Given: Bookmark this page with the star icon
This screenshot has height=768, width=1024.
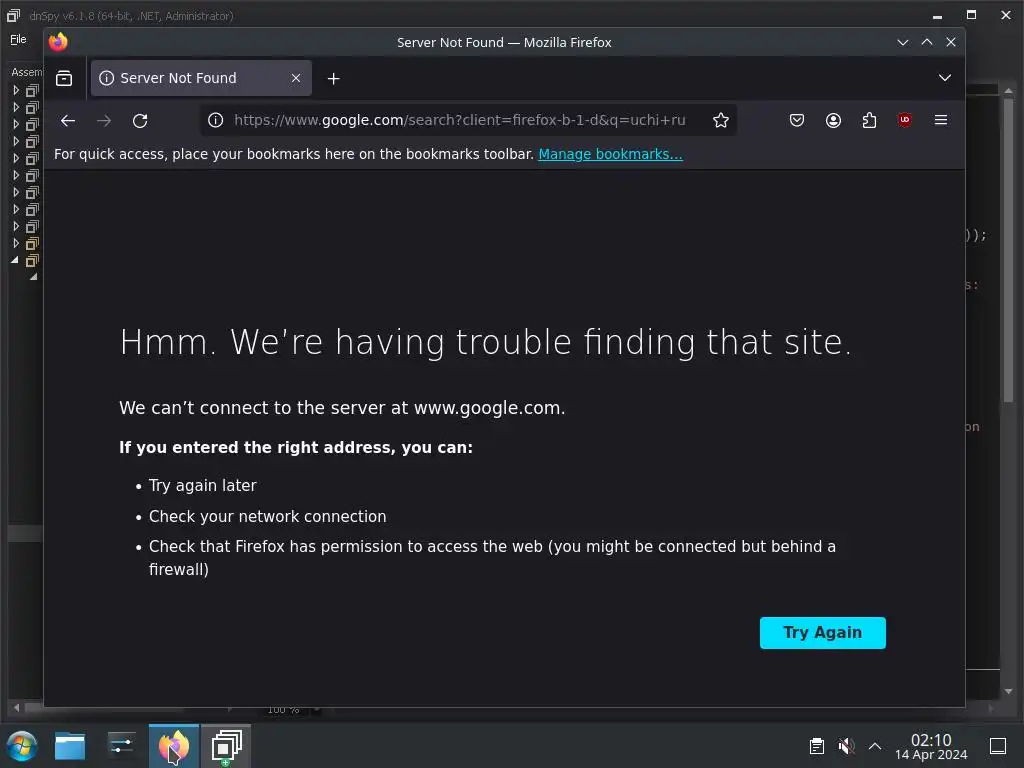Looking at the screenshot, I should (720, 120).
